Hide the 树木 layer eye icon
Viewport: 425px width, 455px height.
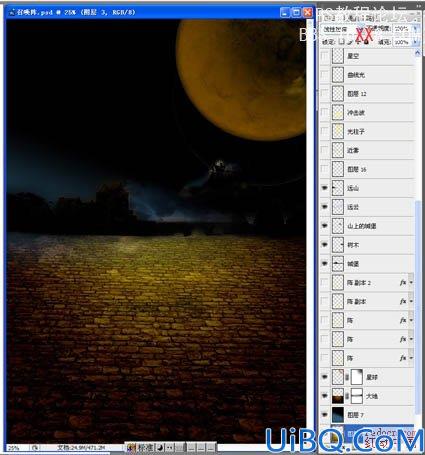tap(324, 245)
